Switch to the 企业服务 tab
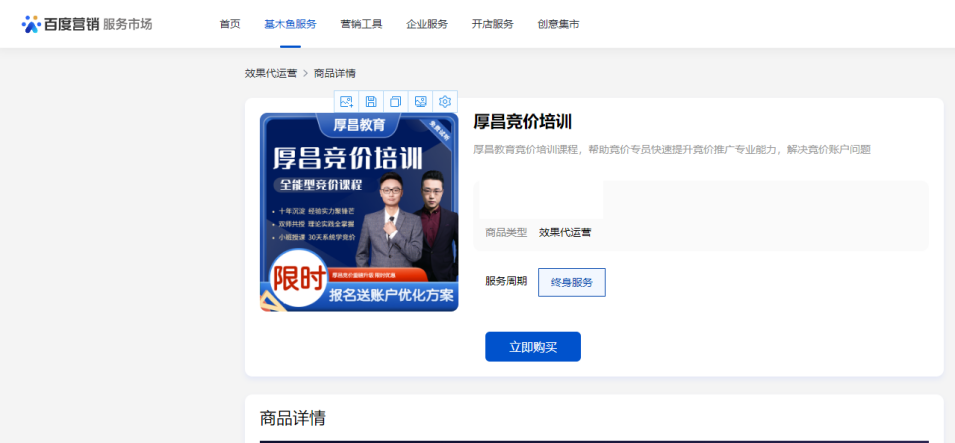 428,24
